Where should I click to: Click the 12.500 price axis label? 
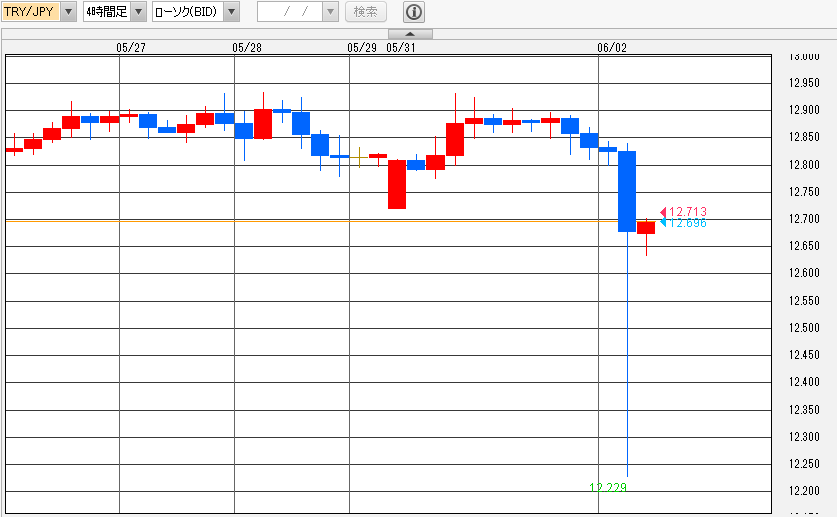click(804, 328)
